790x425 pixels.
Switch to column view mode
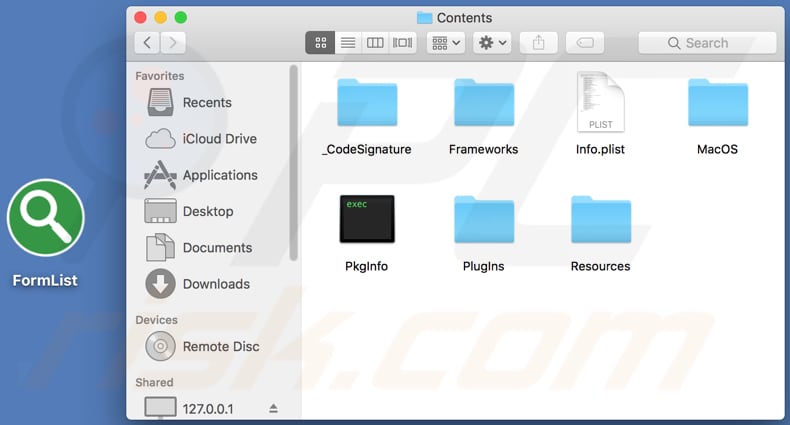pos(375,43)
